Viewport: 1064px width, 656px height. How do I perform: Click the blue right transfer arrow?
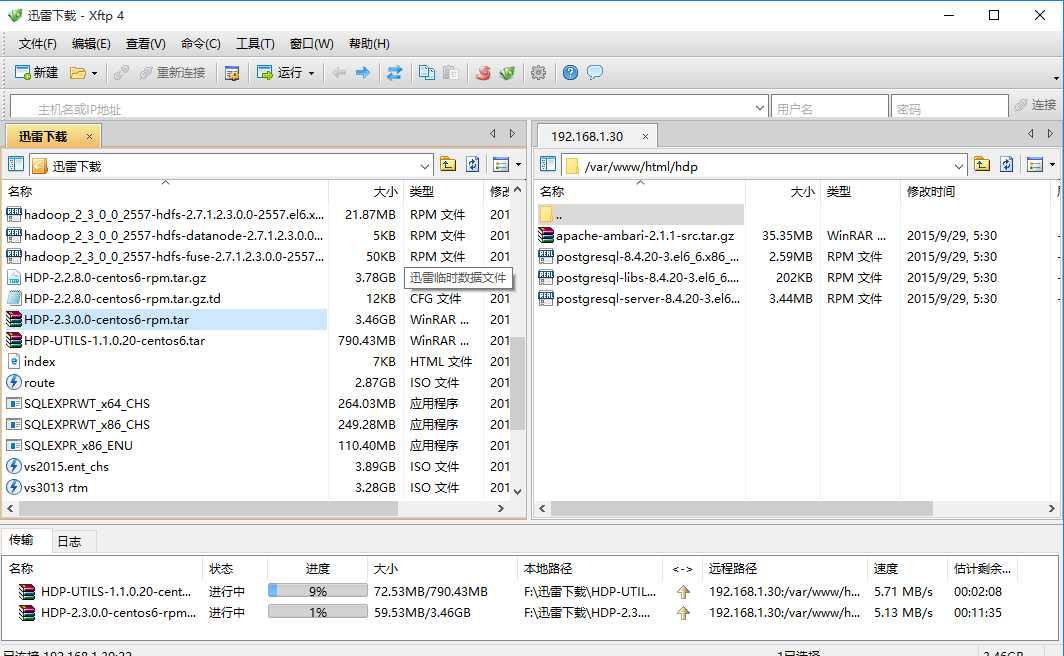tap(363, 73)
